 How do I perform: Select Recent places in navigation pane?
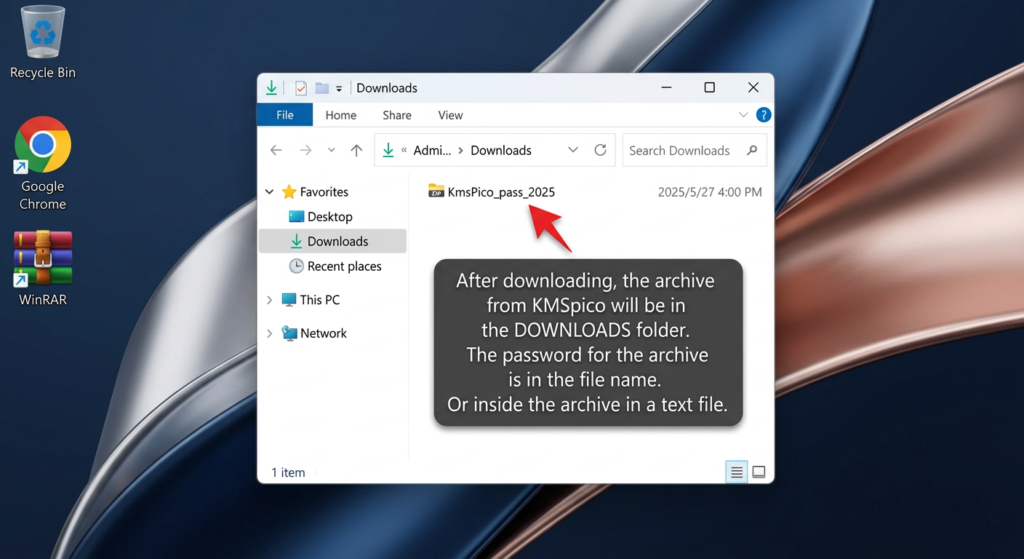pyautogui.click(x=335, y=266)
